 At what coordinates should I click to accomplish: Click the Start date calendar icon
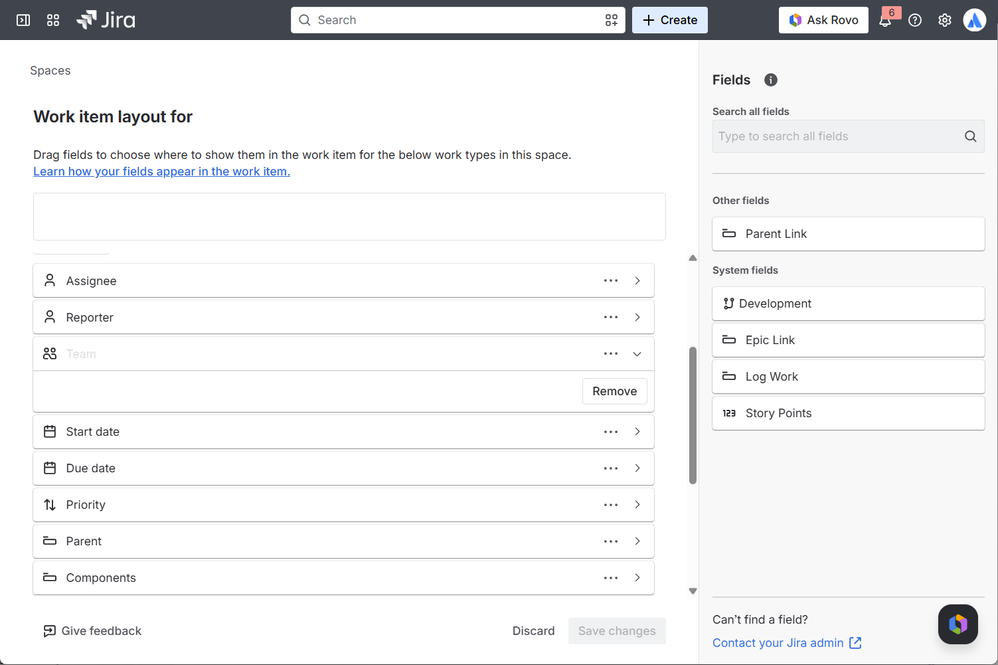coord(50,431)
